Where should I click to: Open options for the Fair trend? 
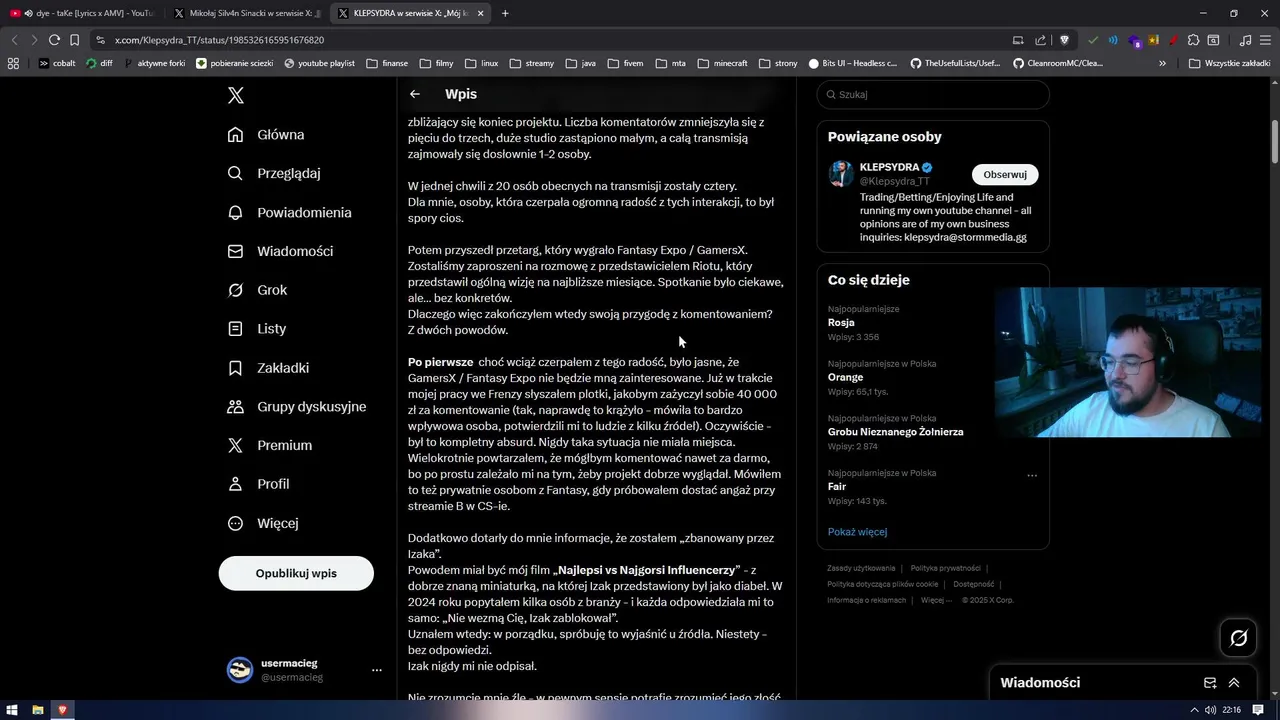tap(1032, 475)
